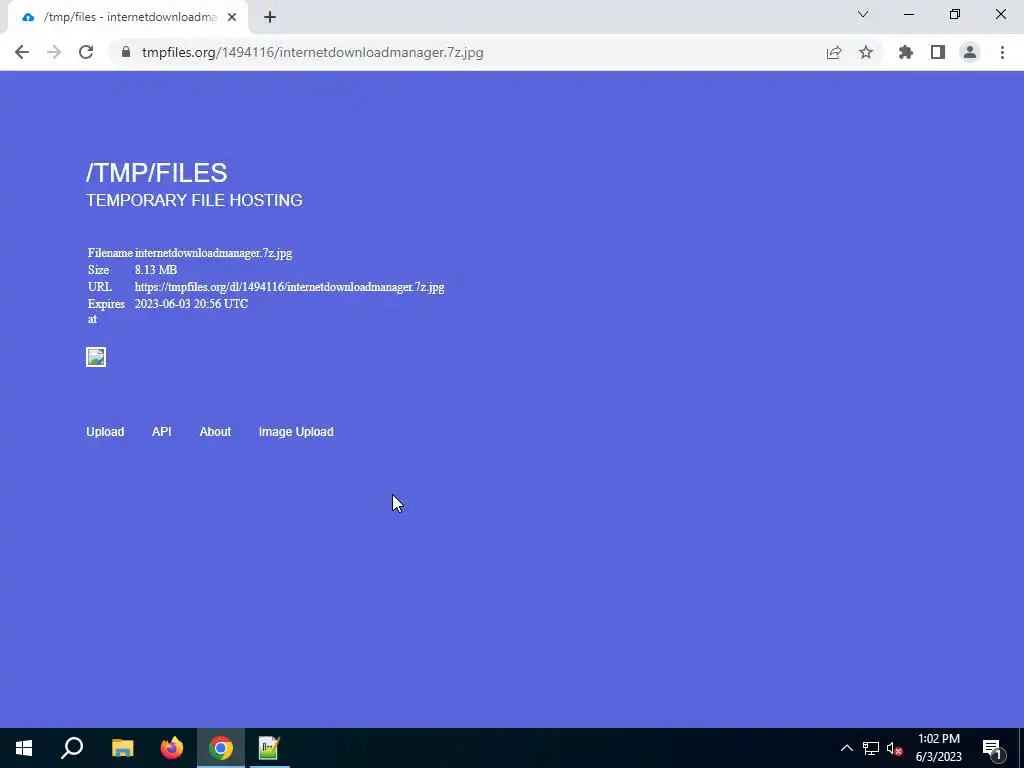Open the Windows Start menu
1024x768 pixels.
pyautogui.click(x=24, y=748)
